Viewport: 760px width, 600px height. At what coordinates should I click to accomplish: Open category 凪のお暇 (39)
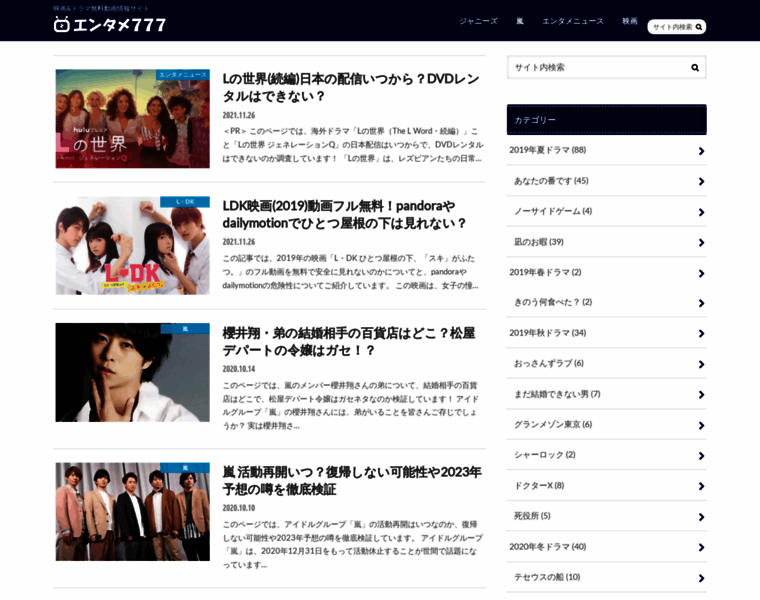click(538, 242)
